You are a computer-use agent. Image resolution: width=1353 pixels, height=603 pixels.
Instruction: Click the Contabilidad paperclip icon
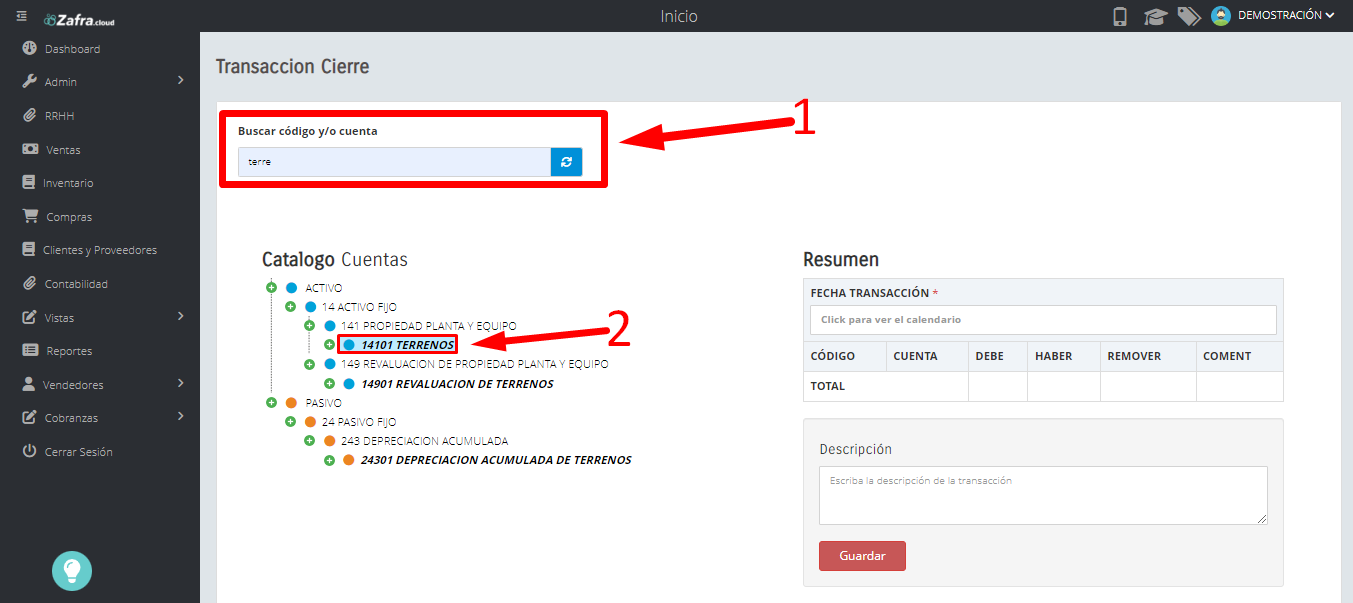point(30,283)
